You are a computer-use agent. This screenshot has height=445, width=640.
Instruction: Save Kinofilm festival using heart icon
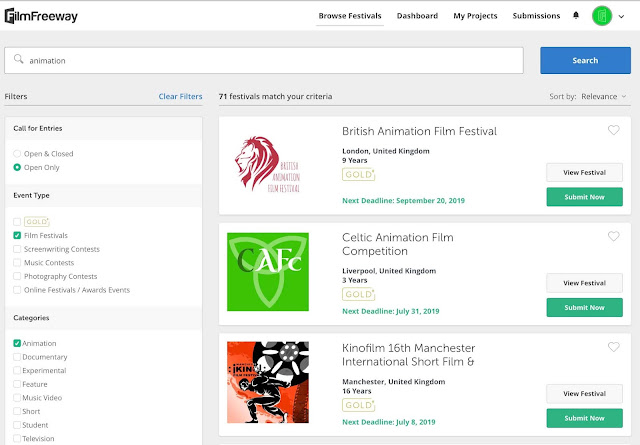613,347
